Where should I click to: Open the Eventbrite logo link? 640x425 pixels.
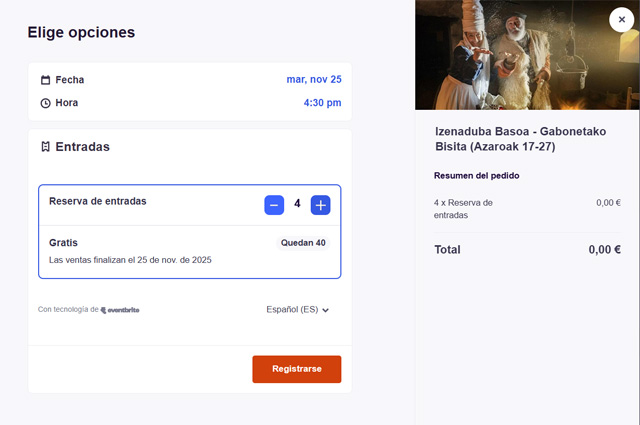coord(120,310)
